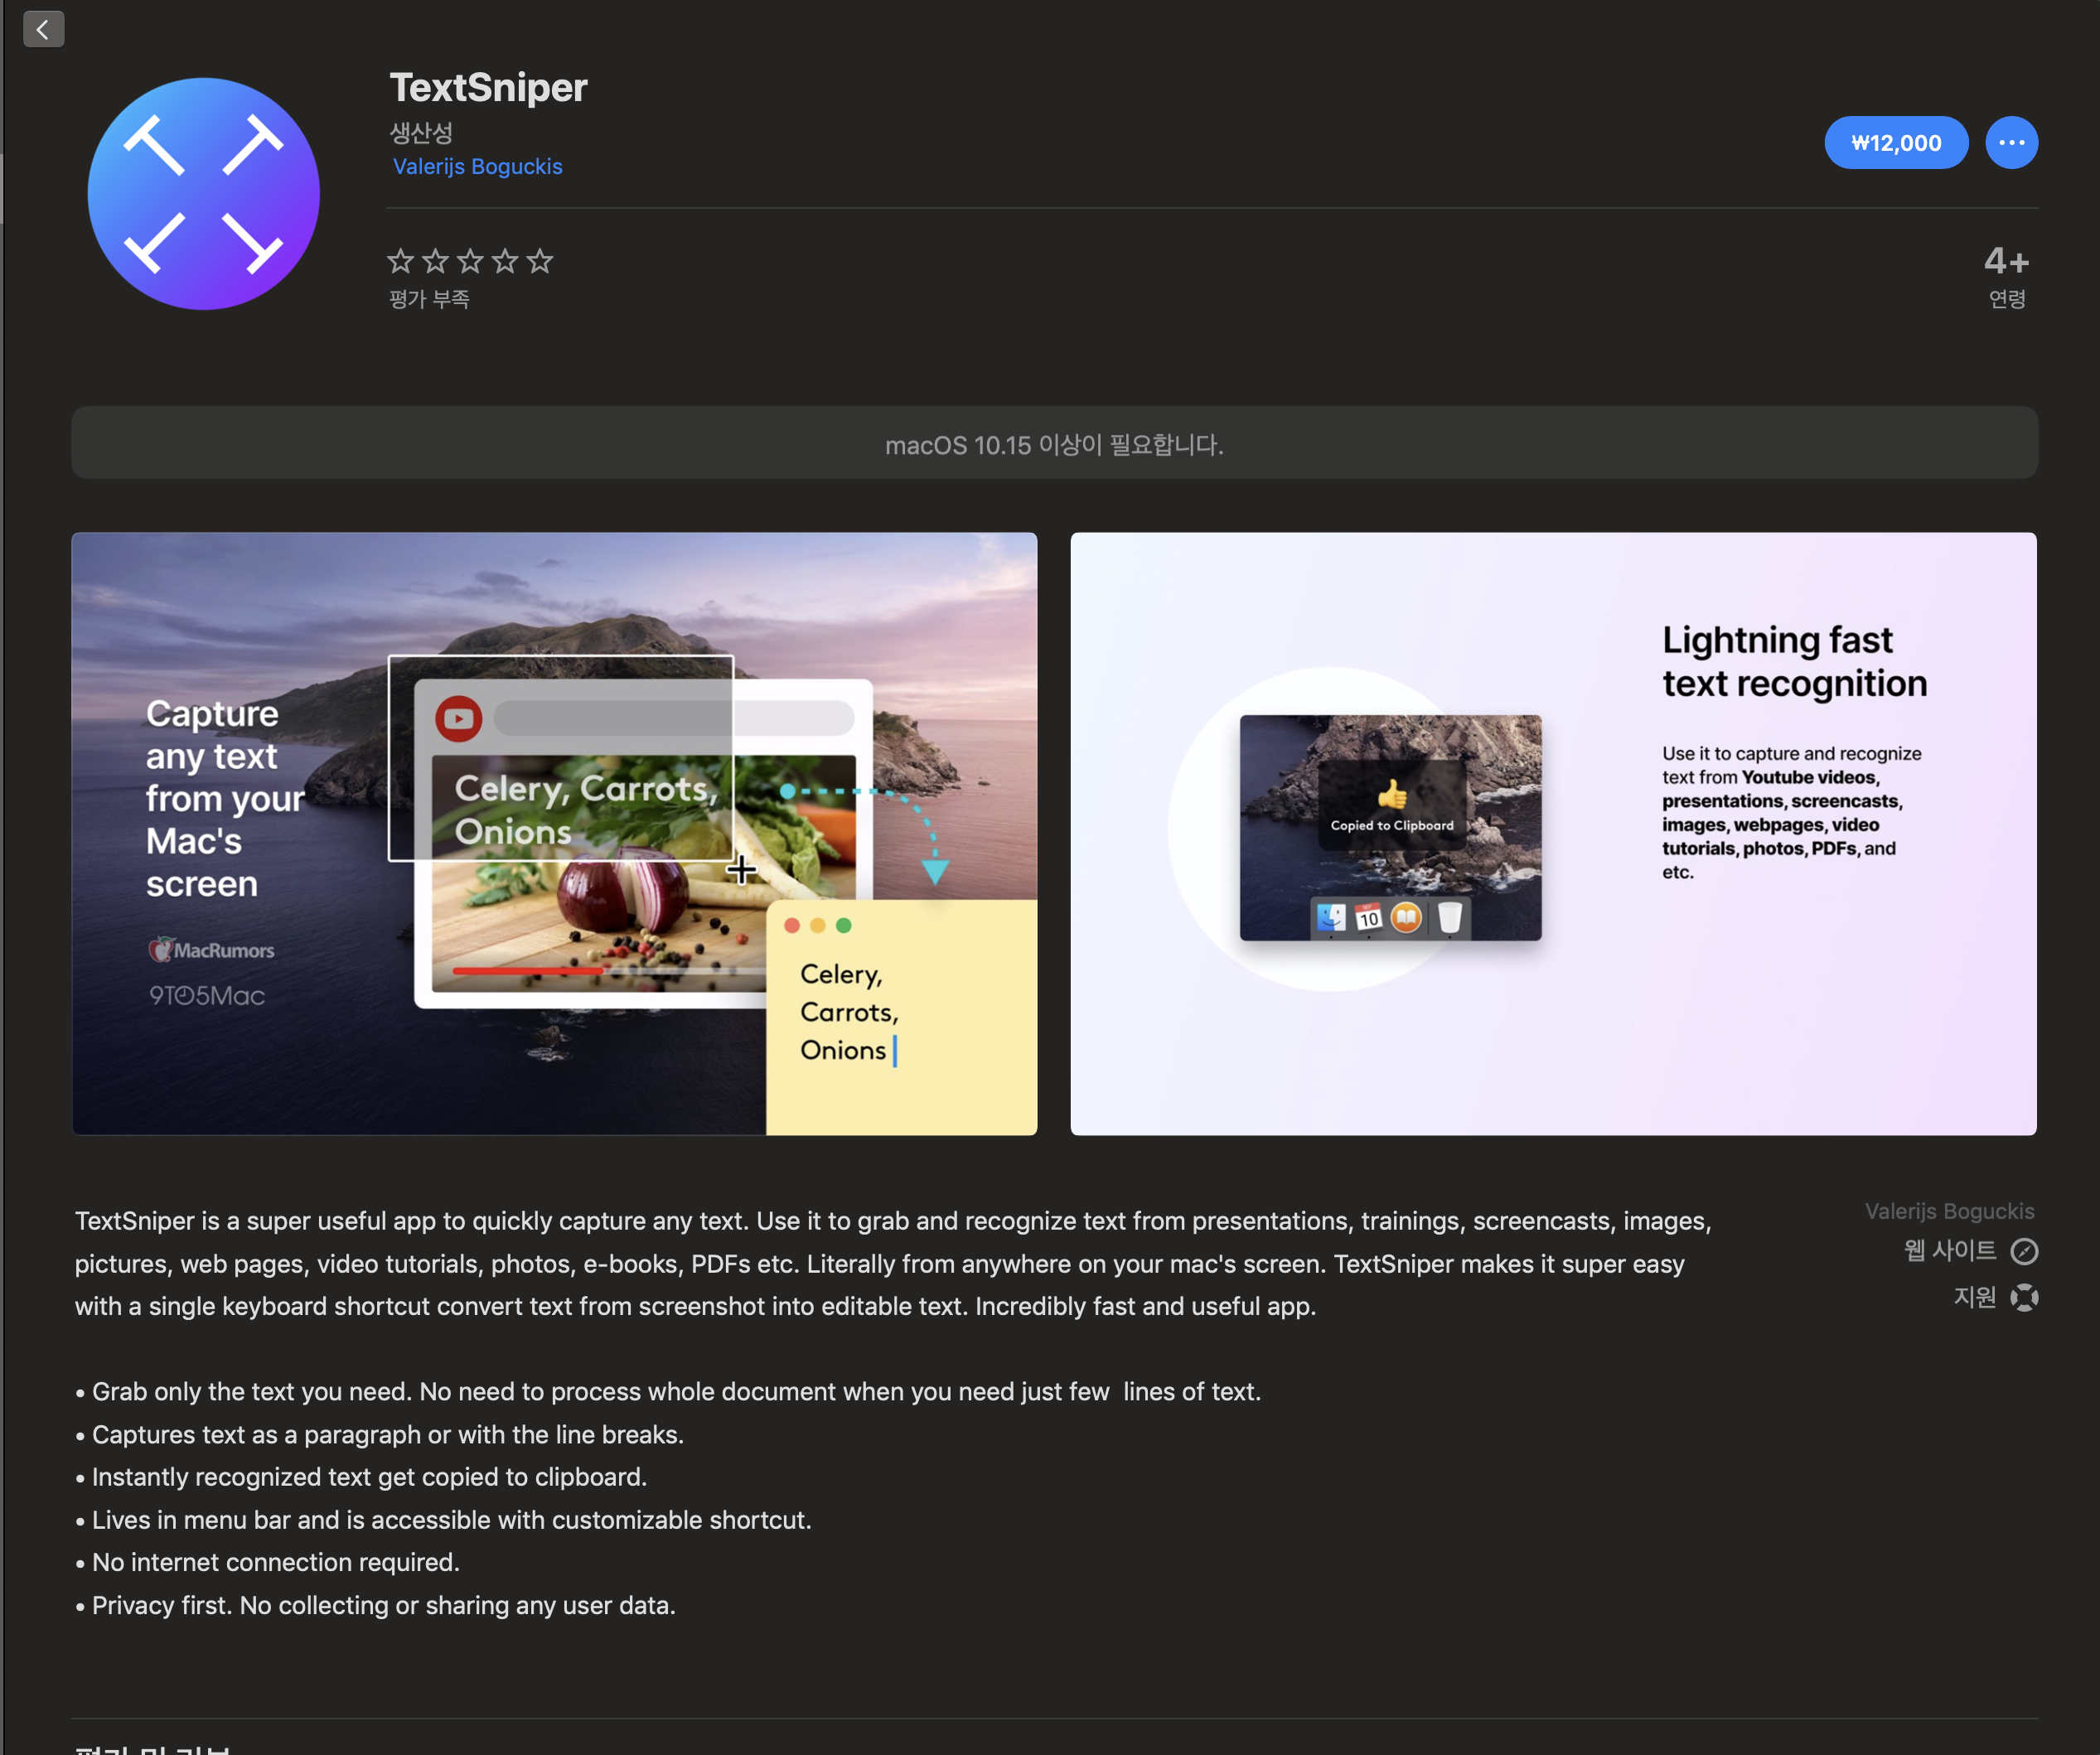Image resolution: width=2100 pixels, height=1755 pixels.
Task: Click the TextSniper app icon
Action: coord(204,194)
